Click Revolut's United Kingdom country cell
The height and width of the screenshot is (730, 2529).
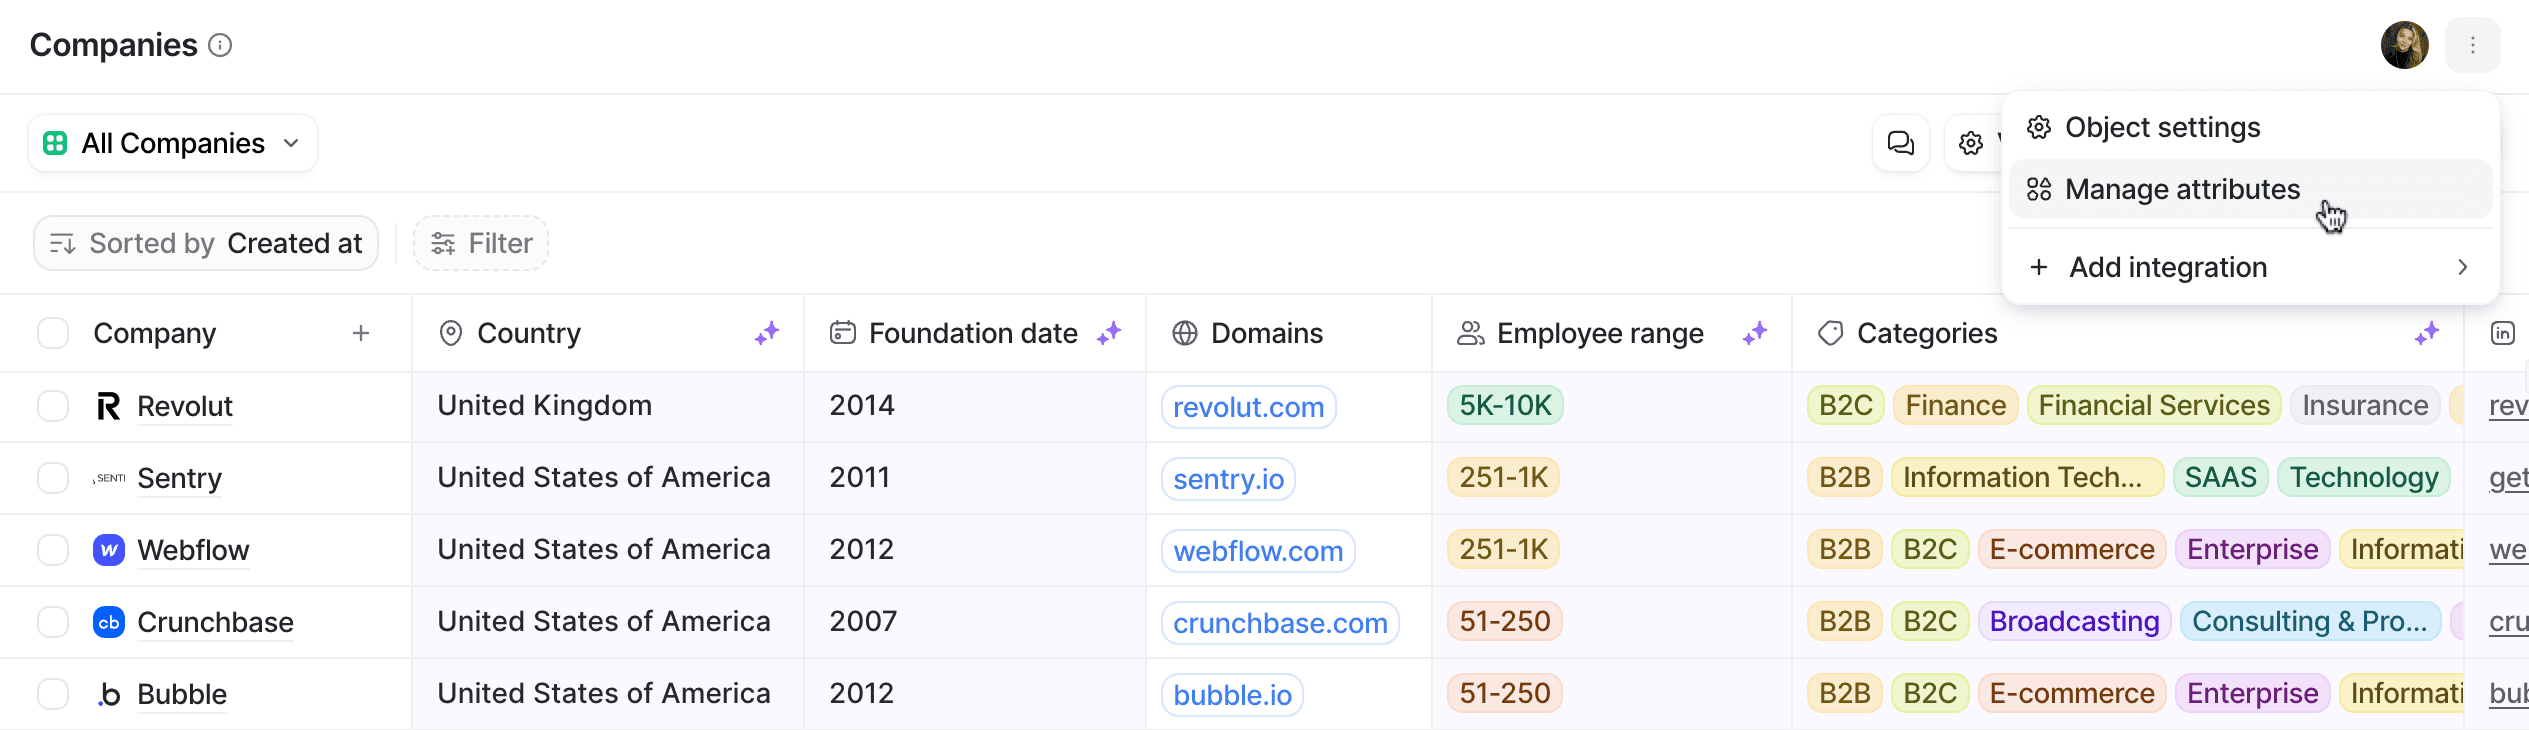click(x=608, y=406)
